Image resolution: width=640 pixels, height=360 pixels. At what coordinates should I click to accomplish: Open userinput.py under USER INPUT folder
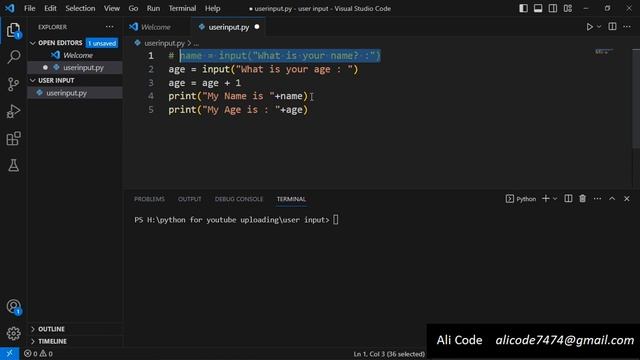(x=75, y=93)
